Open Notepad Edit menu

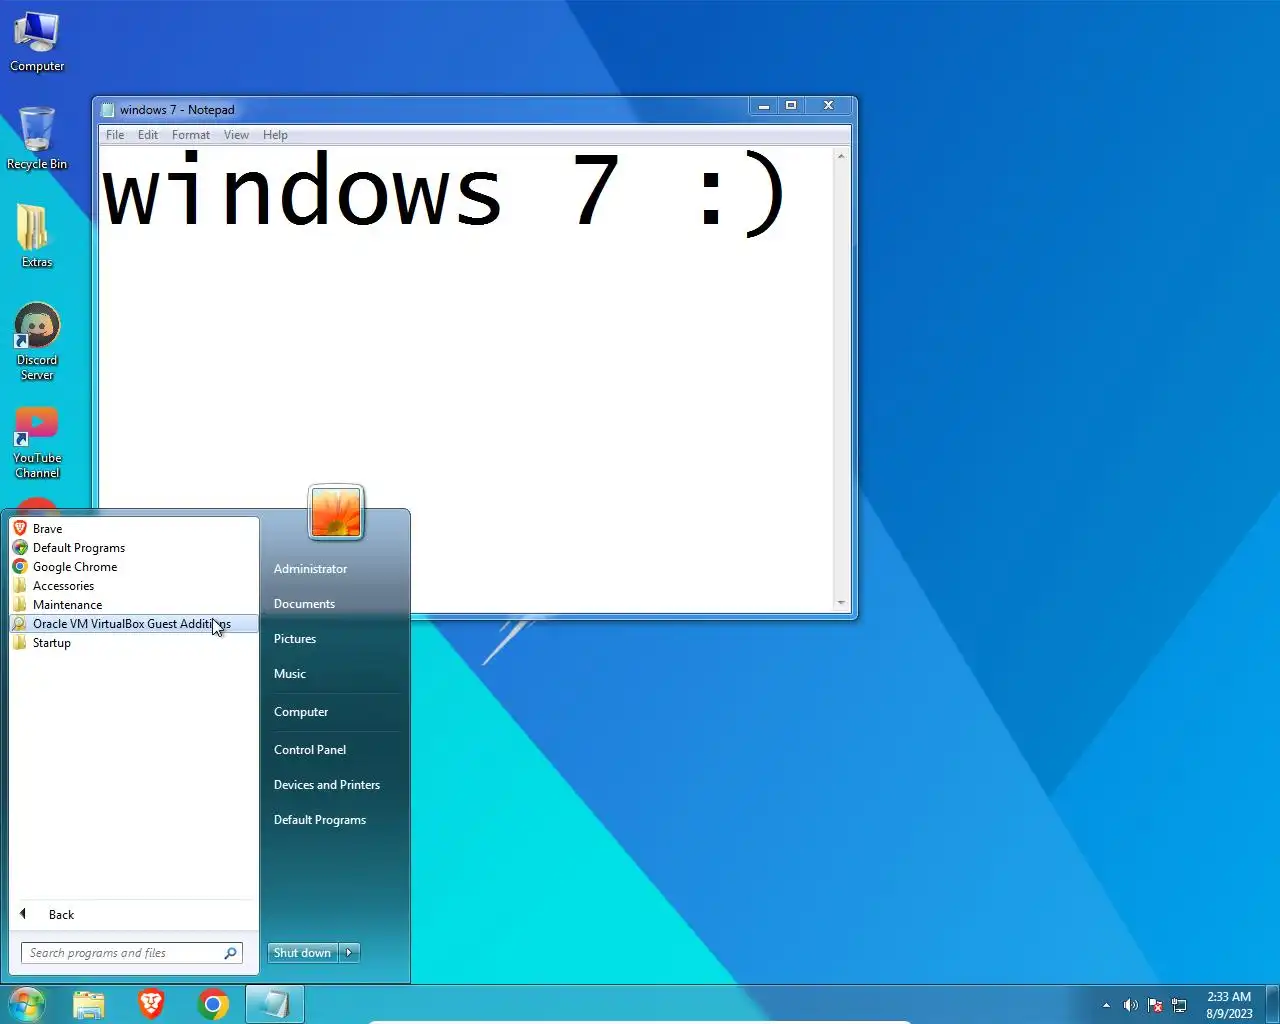[x=148, y=135]
